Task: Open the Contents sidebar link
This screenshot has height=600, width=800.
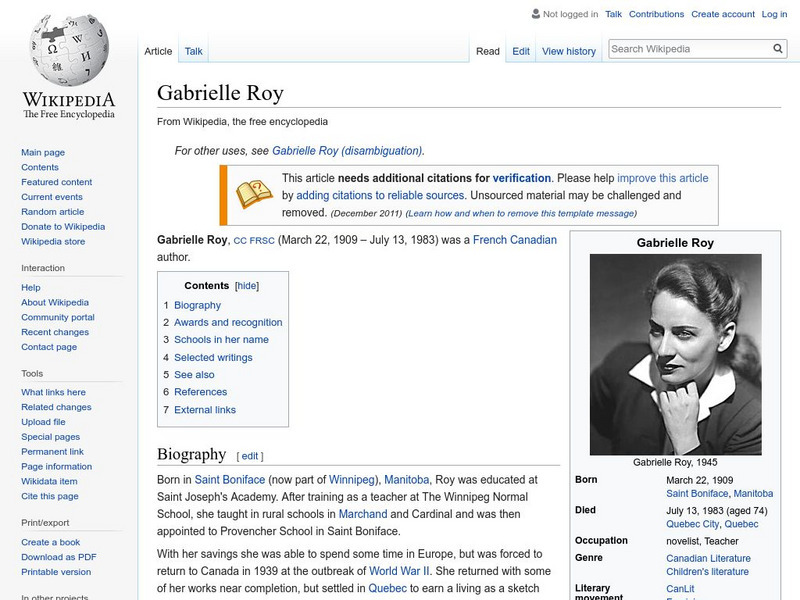Action: [x=40, y=167]
